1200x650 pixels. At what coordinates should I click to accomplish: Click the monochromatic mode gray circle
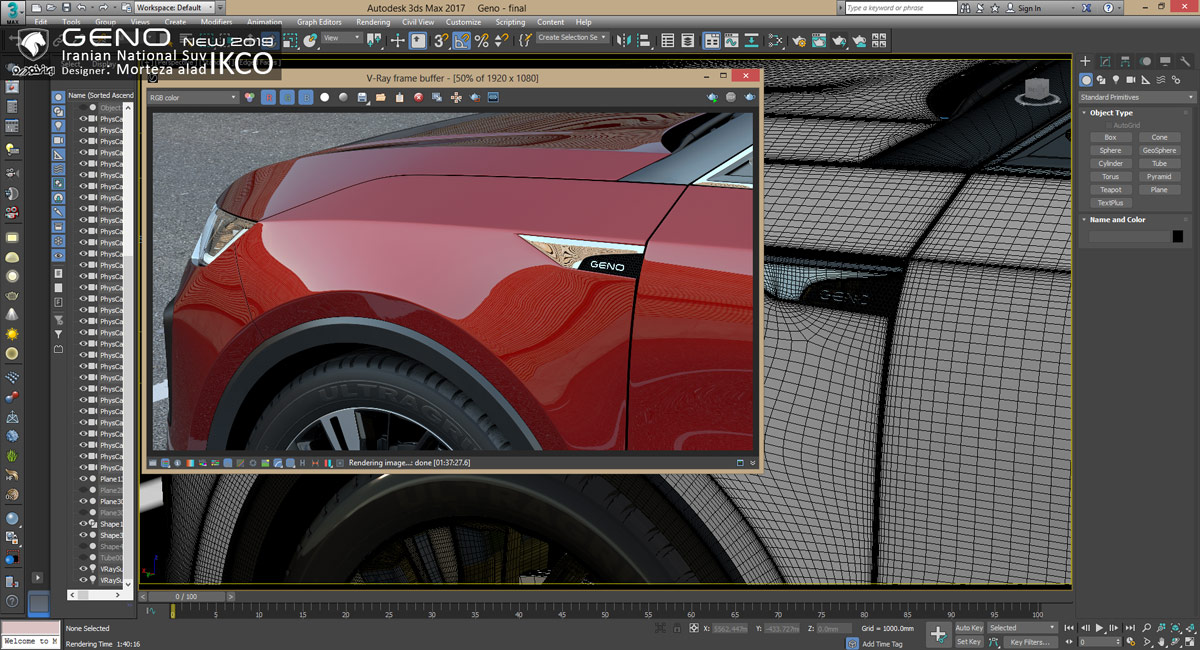tap(343, 98)
